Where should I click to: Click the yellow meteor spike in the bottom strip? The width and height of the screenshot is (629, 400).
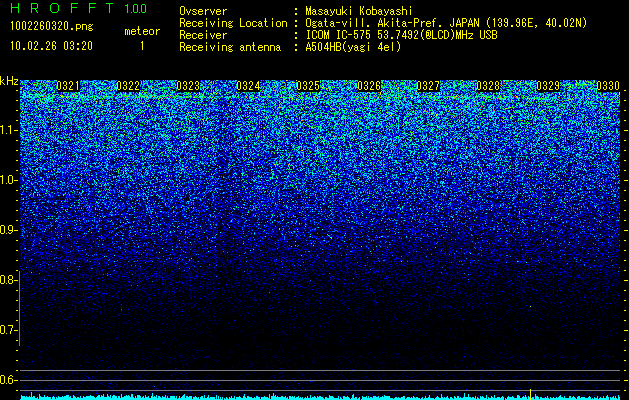[531, 394]
